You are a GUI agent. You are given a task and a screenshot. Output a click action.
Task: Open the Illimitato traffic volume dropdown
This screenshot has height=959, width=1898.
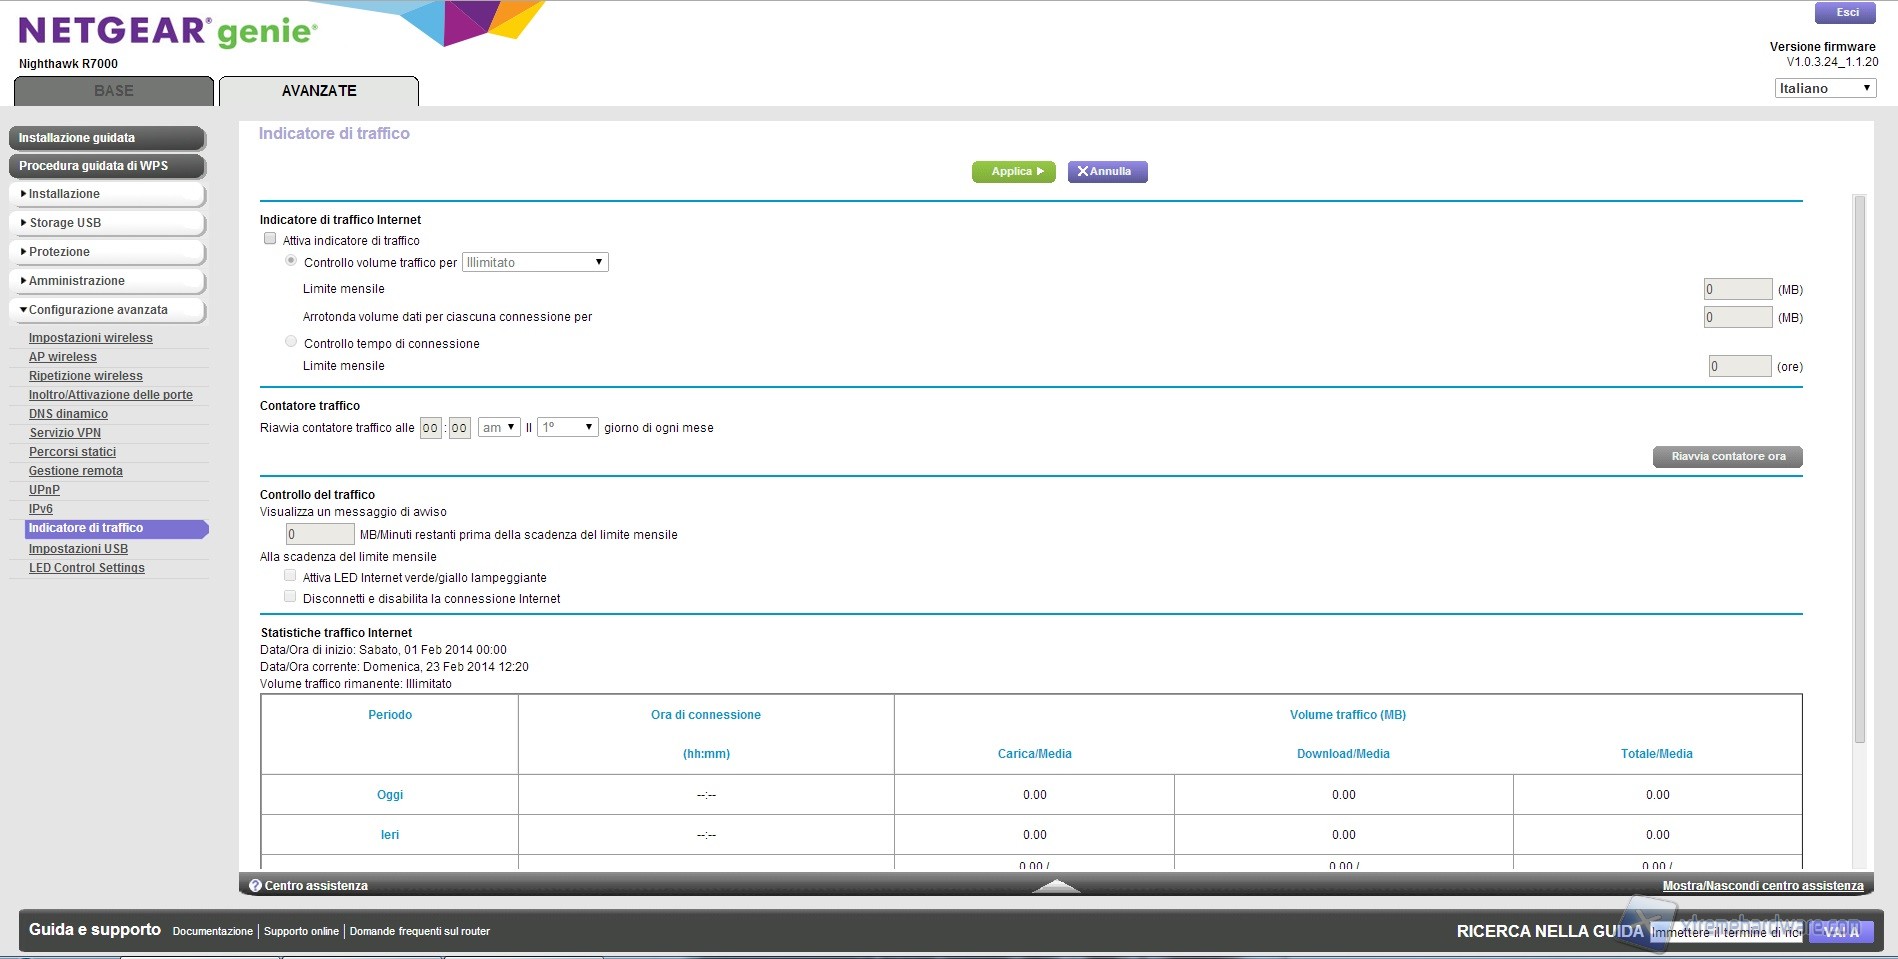point(535,262)
